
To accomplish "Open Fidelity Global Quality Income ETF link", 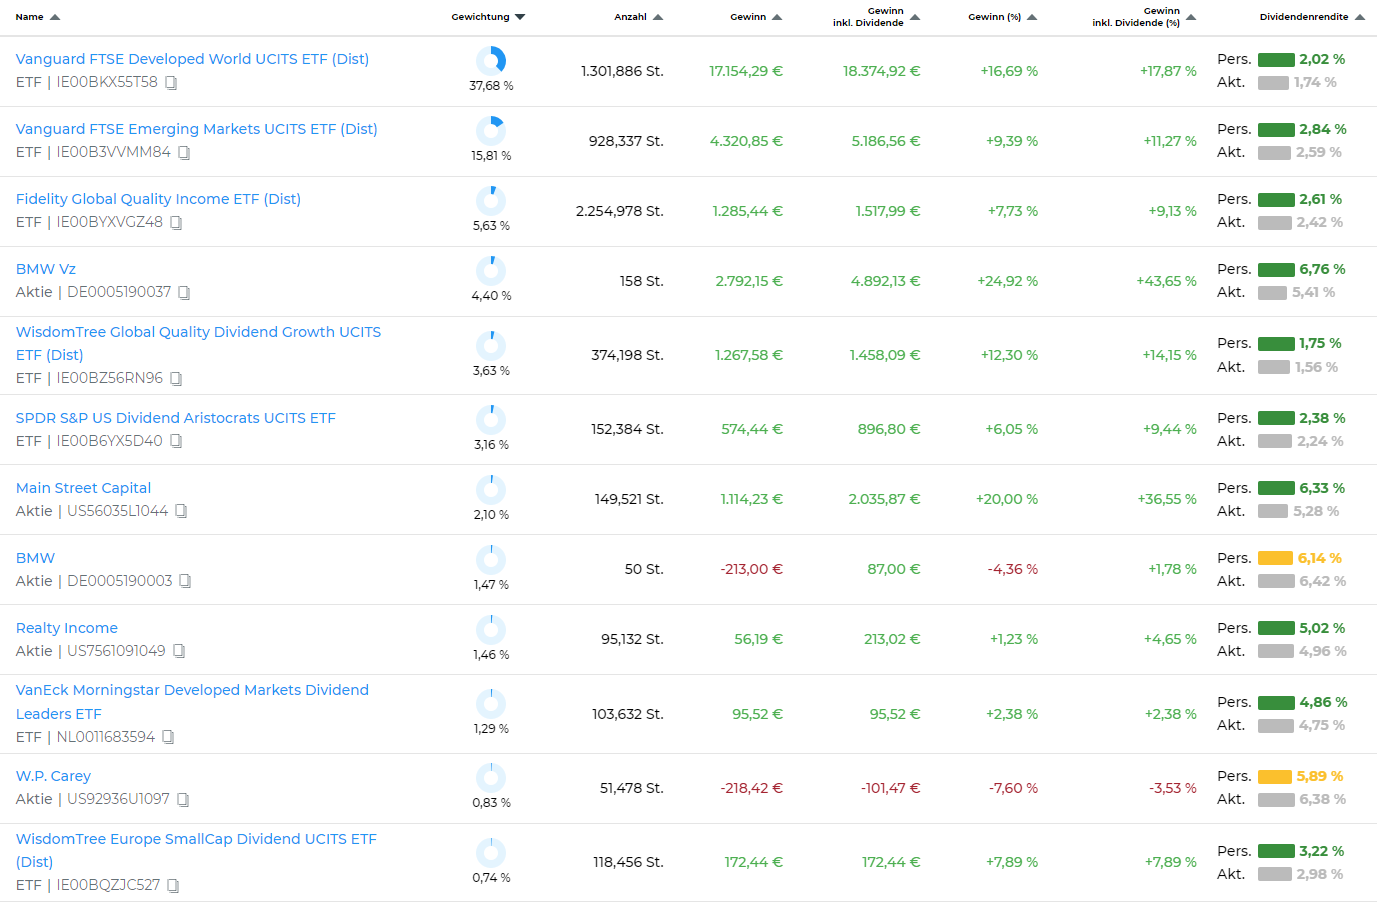I will pos(158,199).
